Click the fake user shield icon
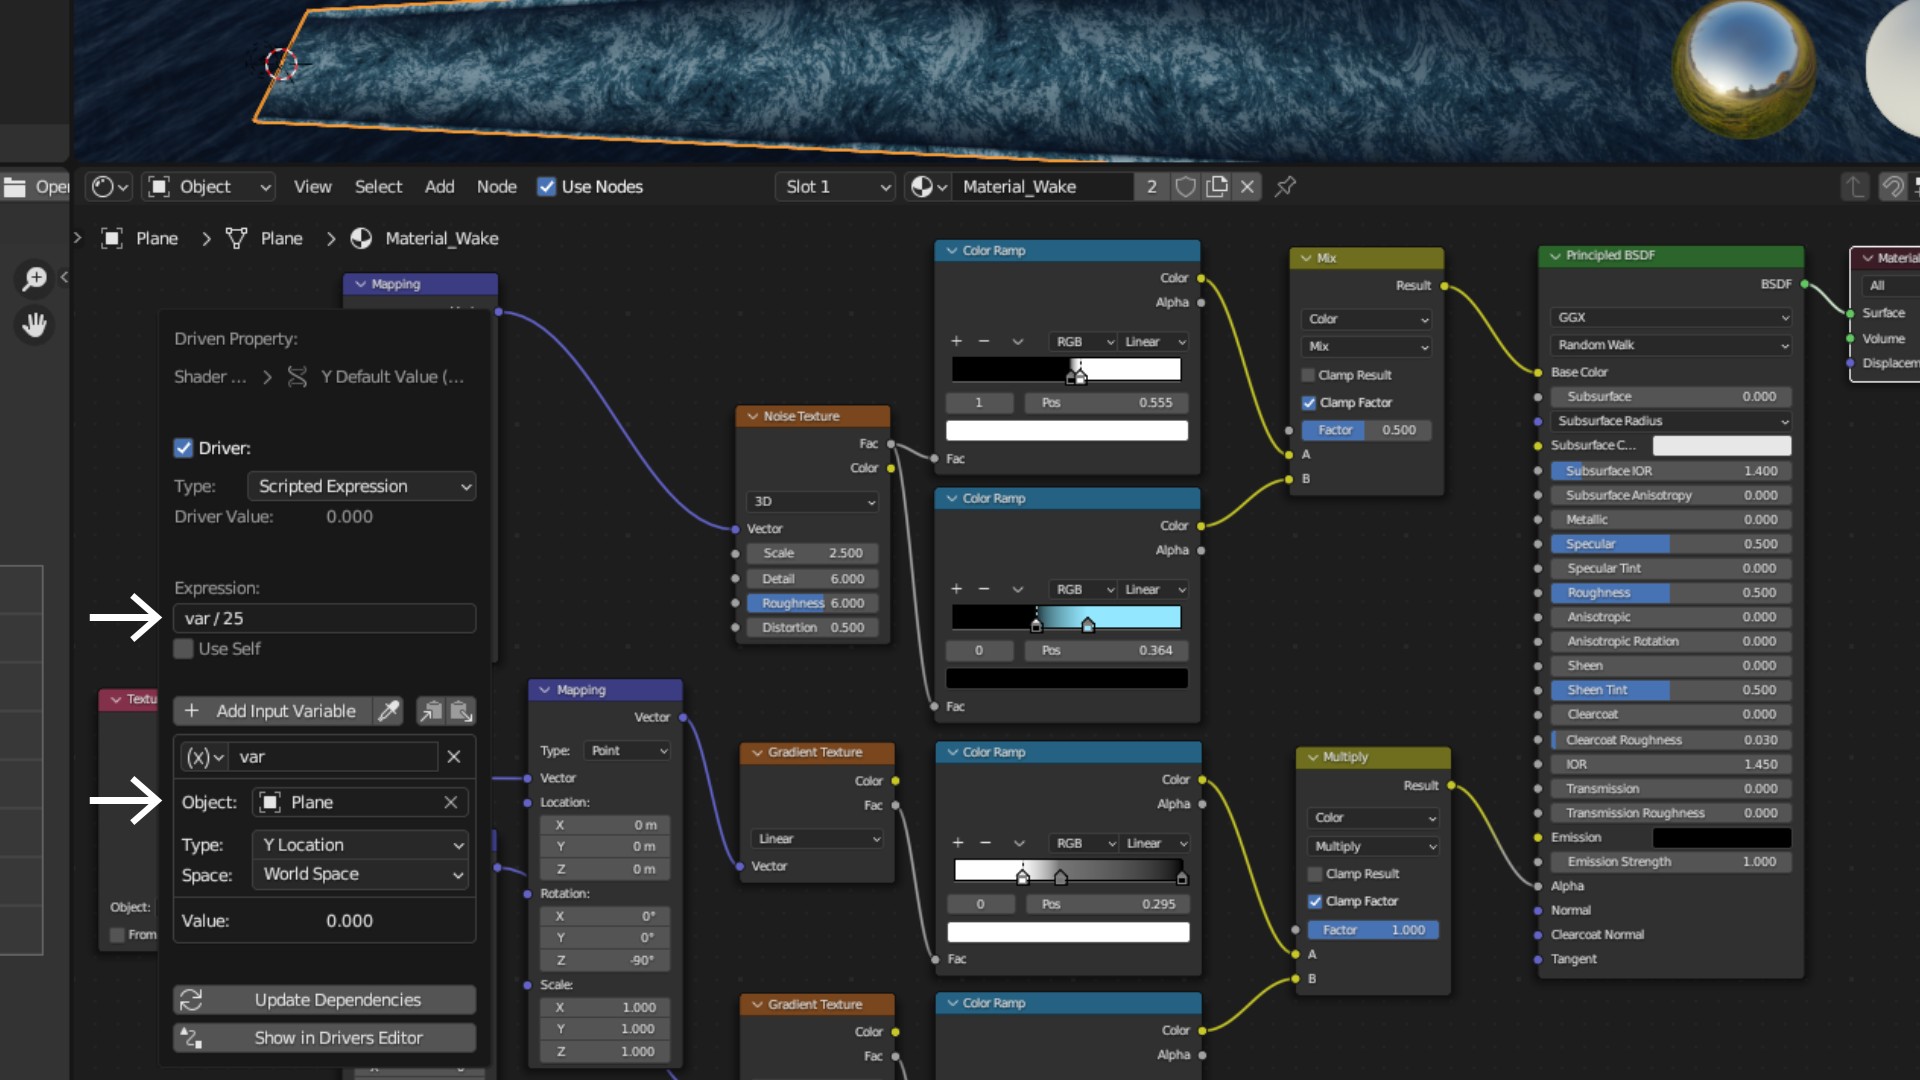This screenshot has height=1080, width=1920. click(x=1185, y=187)
